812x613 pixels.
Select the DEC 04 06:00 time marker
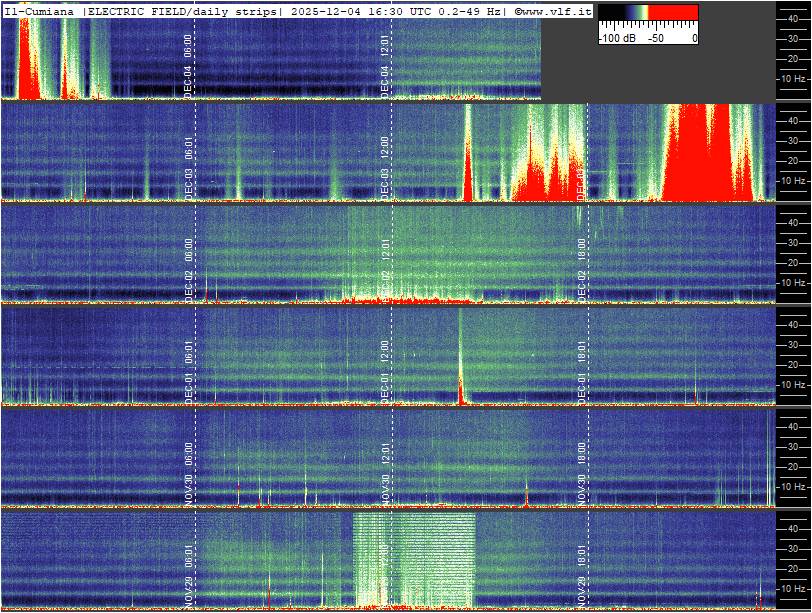[188, 65]
